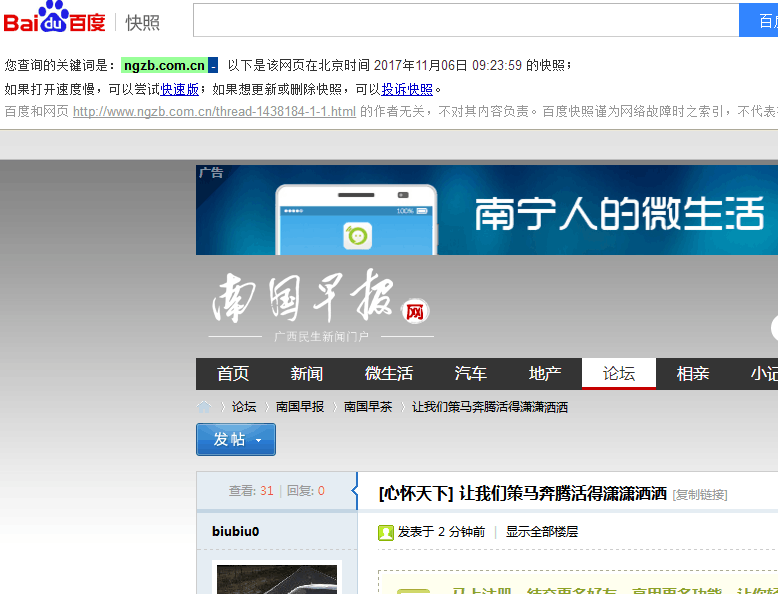
Task: Click the 快照 label next to Baidu logo
Action: (142, 23)
